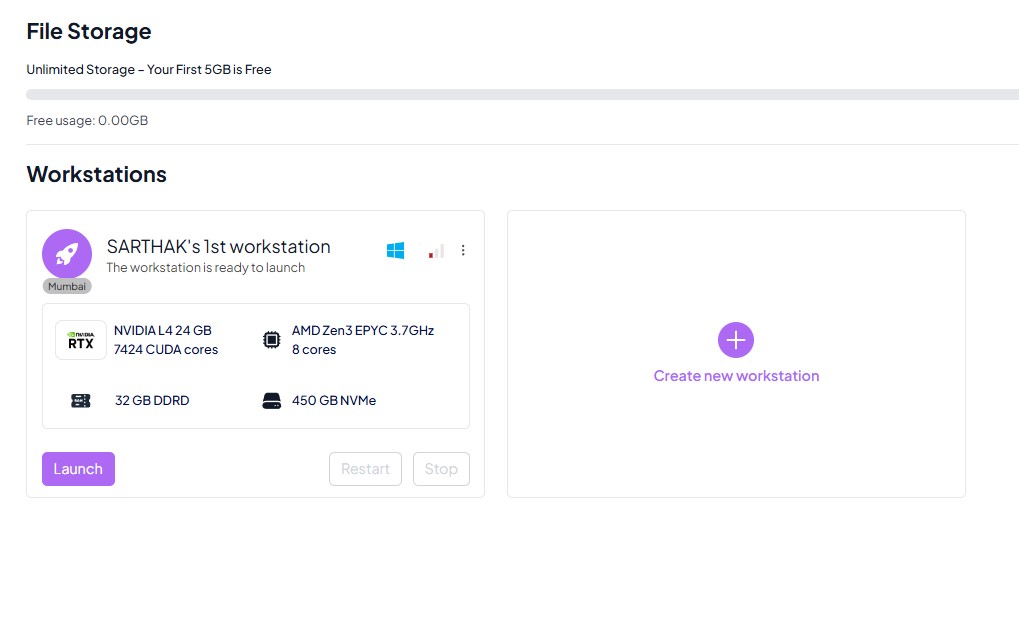This screenshot has height=626, width=1019.
Task: Click the 450 GB NVMe storage label
Action: 333,401
